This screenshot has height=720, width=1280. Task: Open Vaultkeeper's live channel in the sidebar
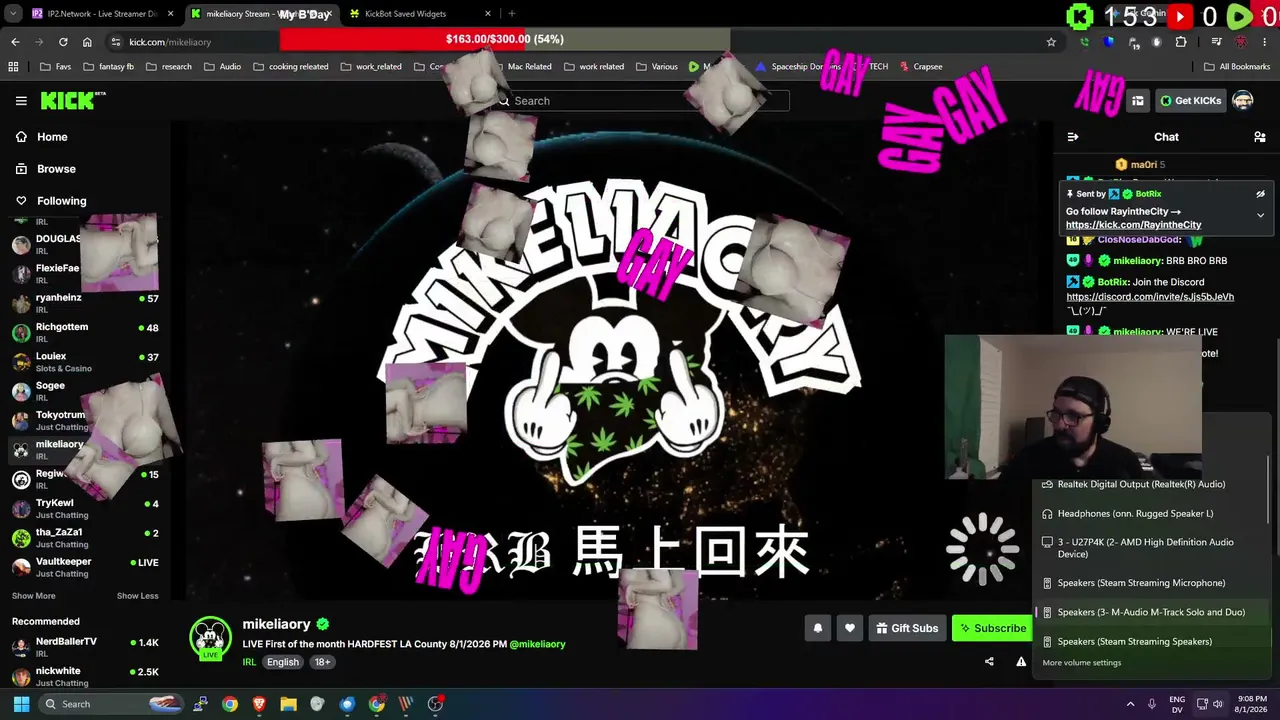point(85,567)
